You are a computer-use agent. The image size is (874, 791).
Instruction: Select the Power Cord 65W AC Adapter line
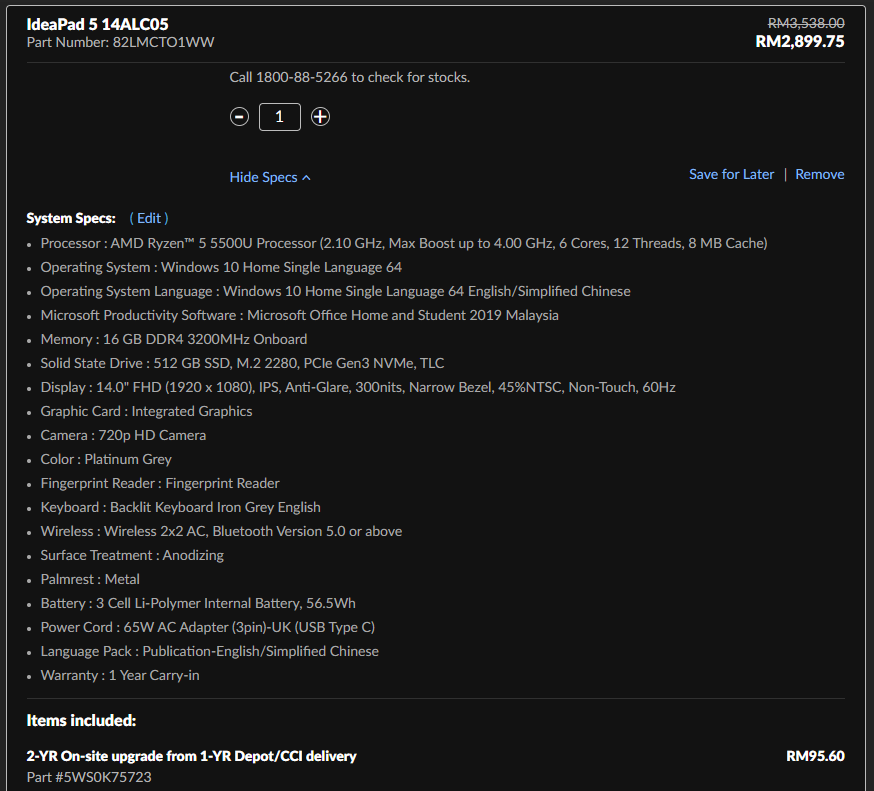(x=207, y=627)
